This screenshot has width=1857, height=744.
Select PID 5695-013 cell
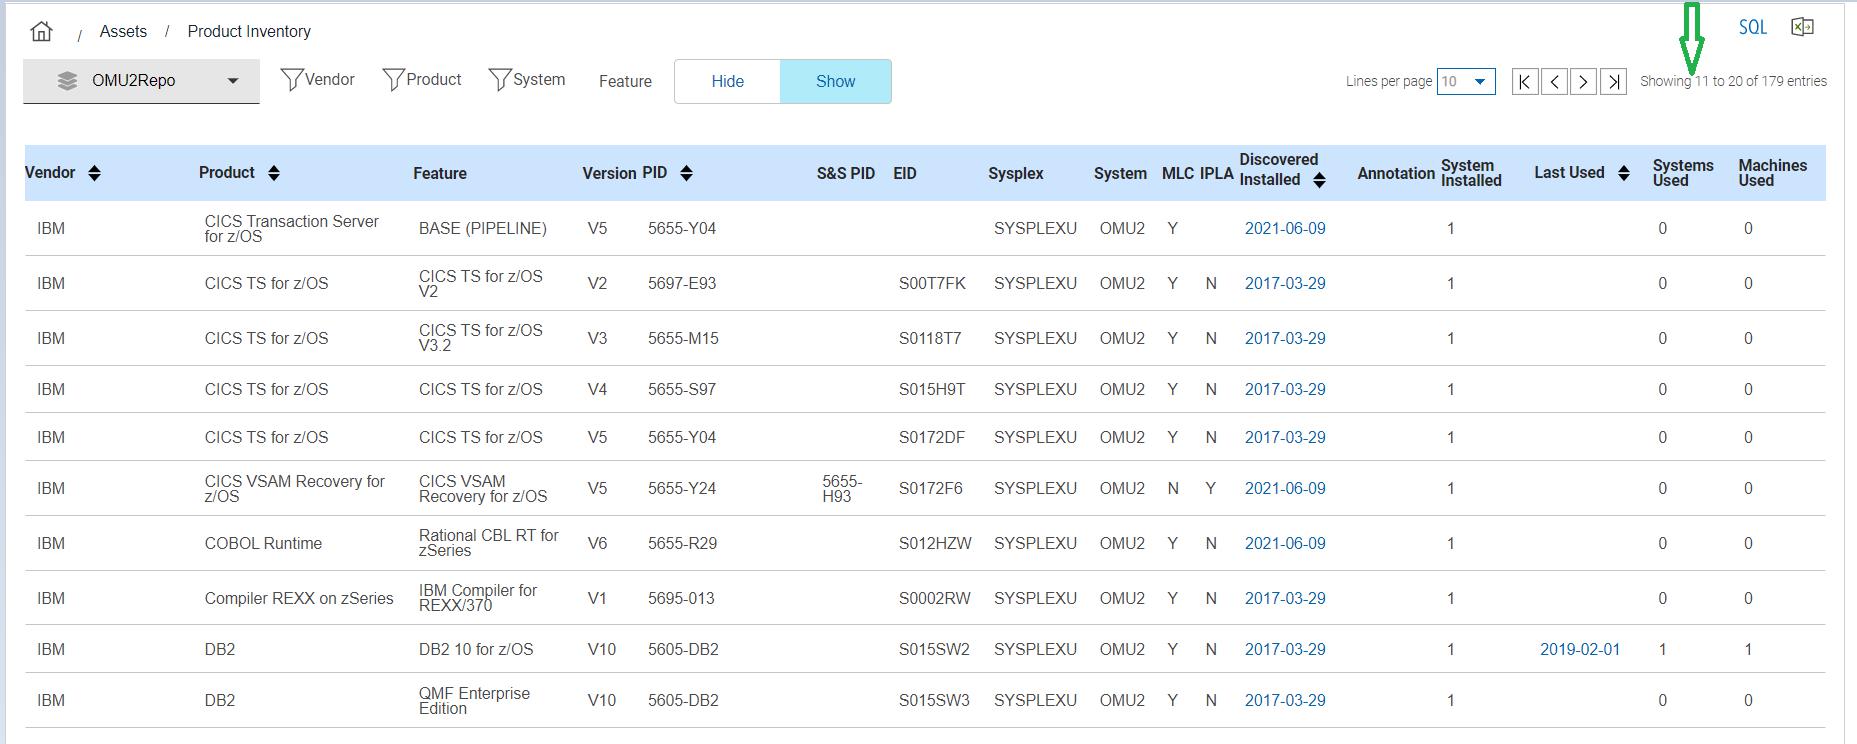point(681,598)
